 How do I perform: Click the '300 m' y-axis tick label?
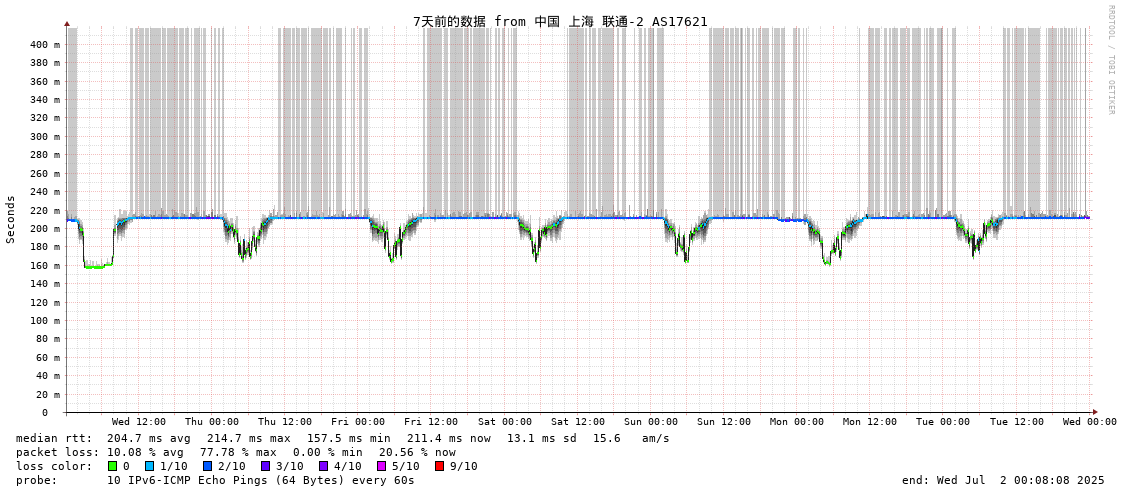[45, 137]
